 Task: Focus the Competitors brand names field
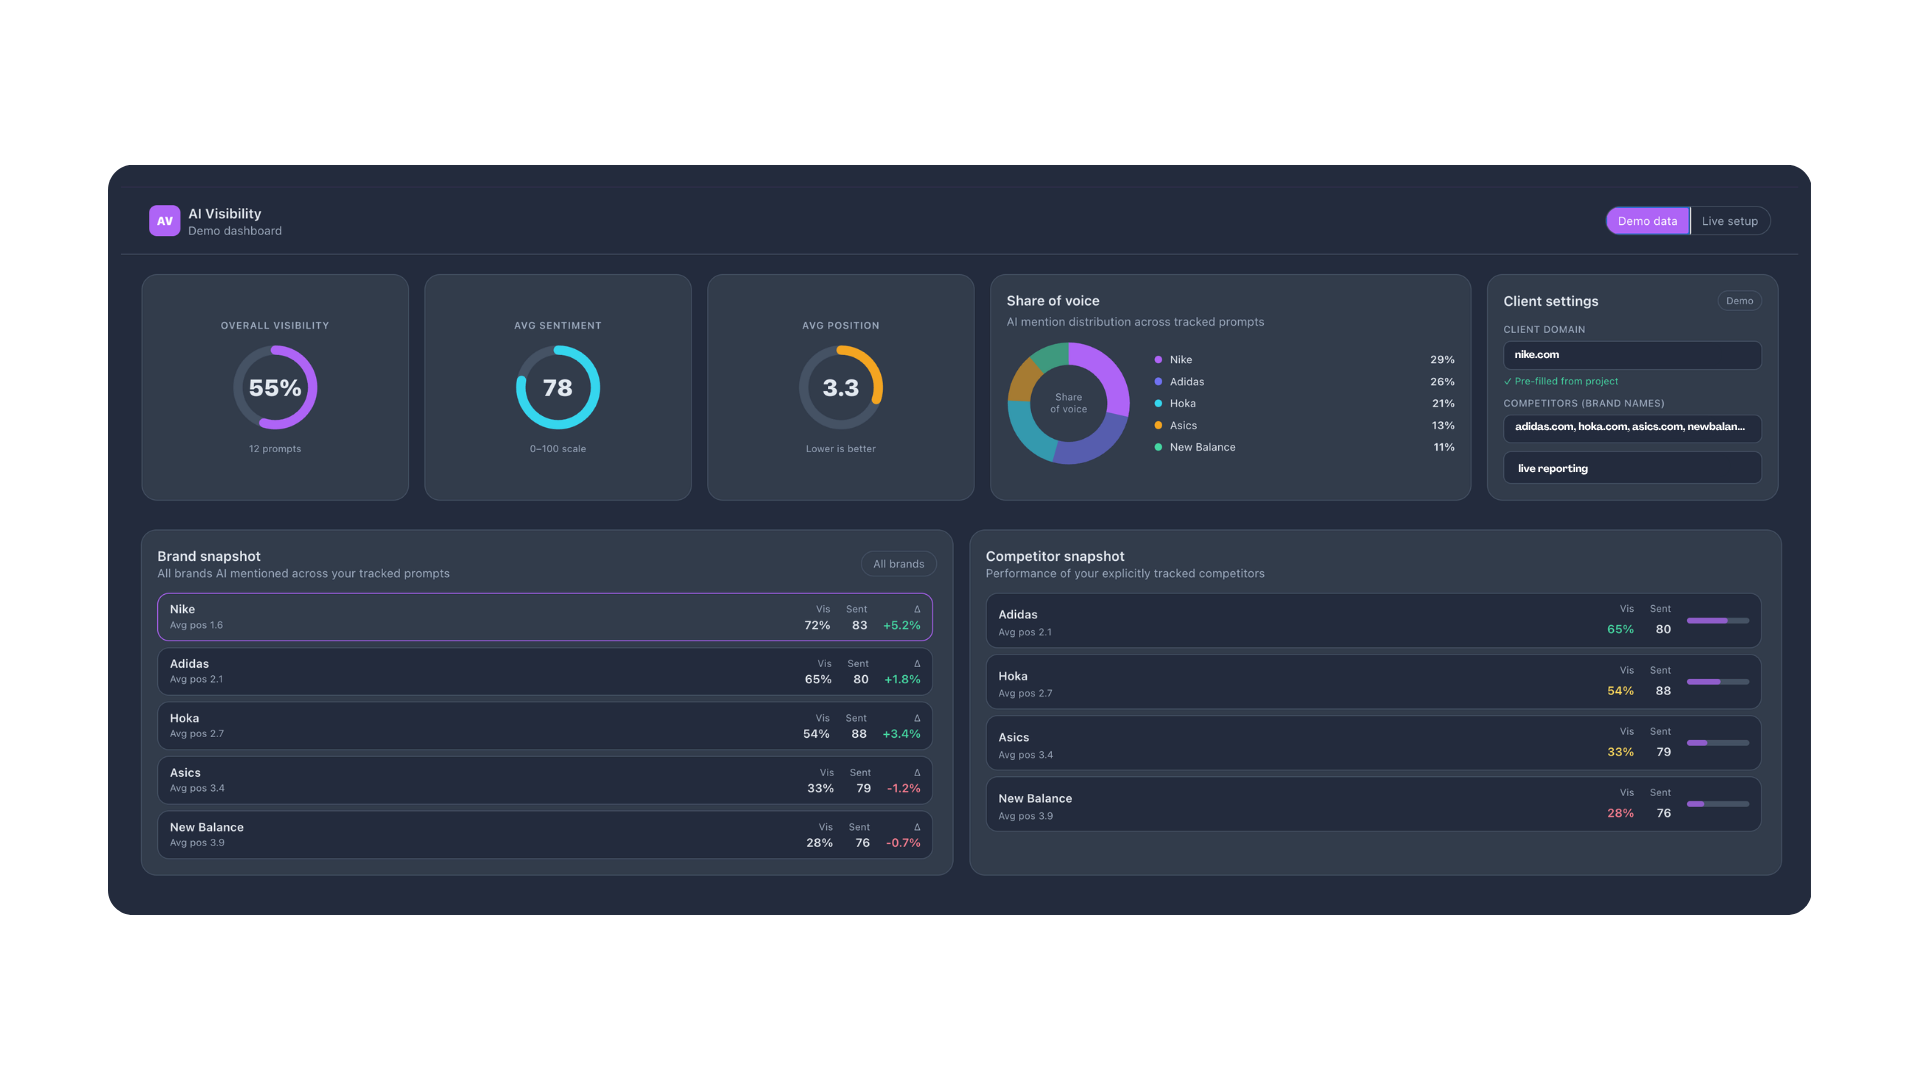1632,428
